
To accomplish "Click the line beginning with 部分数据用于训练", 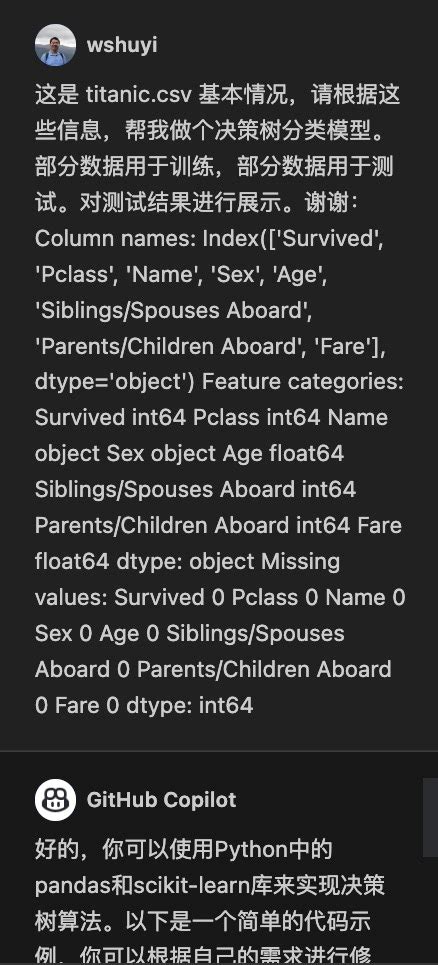I will (x=213, y=167).
